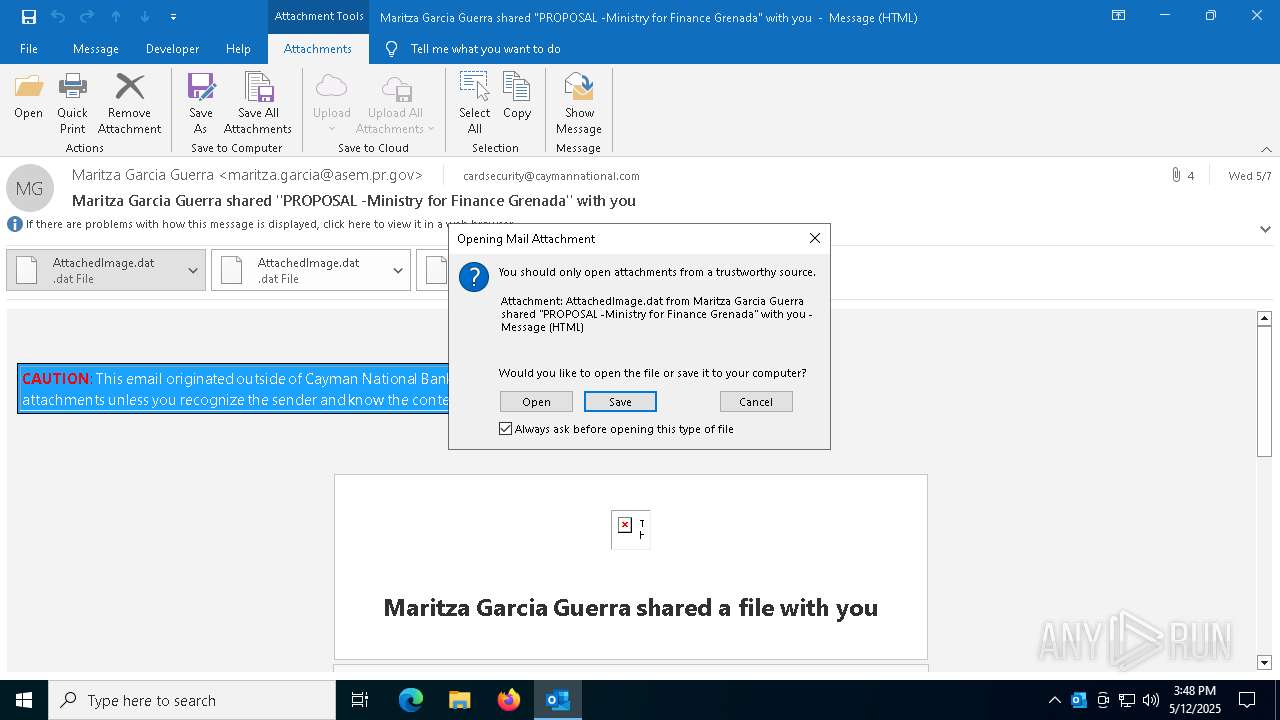Viewport: 1280px width, 720px height.
Task: Collapse the ribbon with chevron
Action: (x=1266, y=149)
